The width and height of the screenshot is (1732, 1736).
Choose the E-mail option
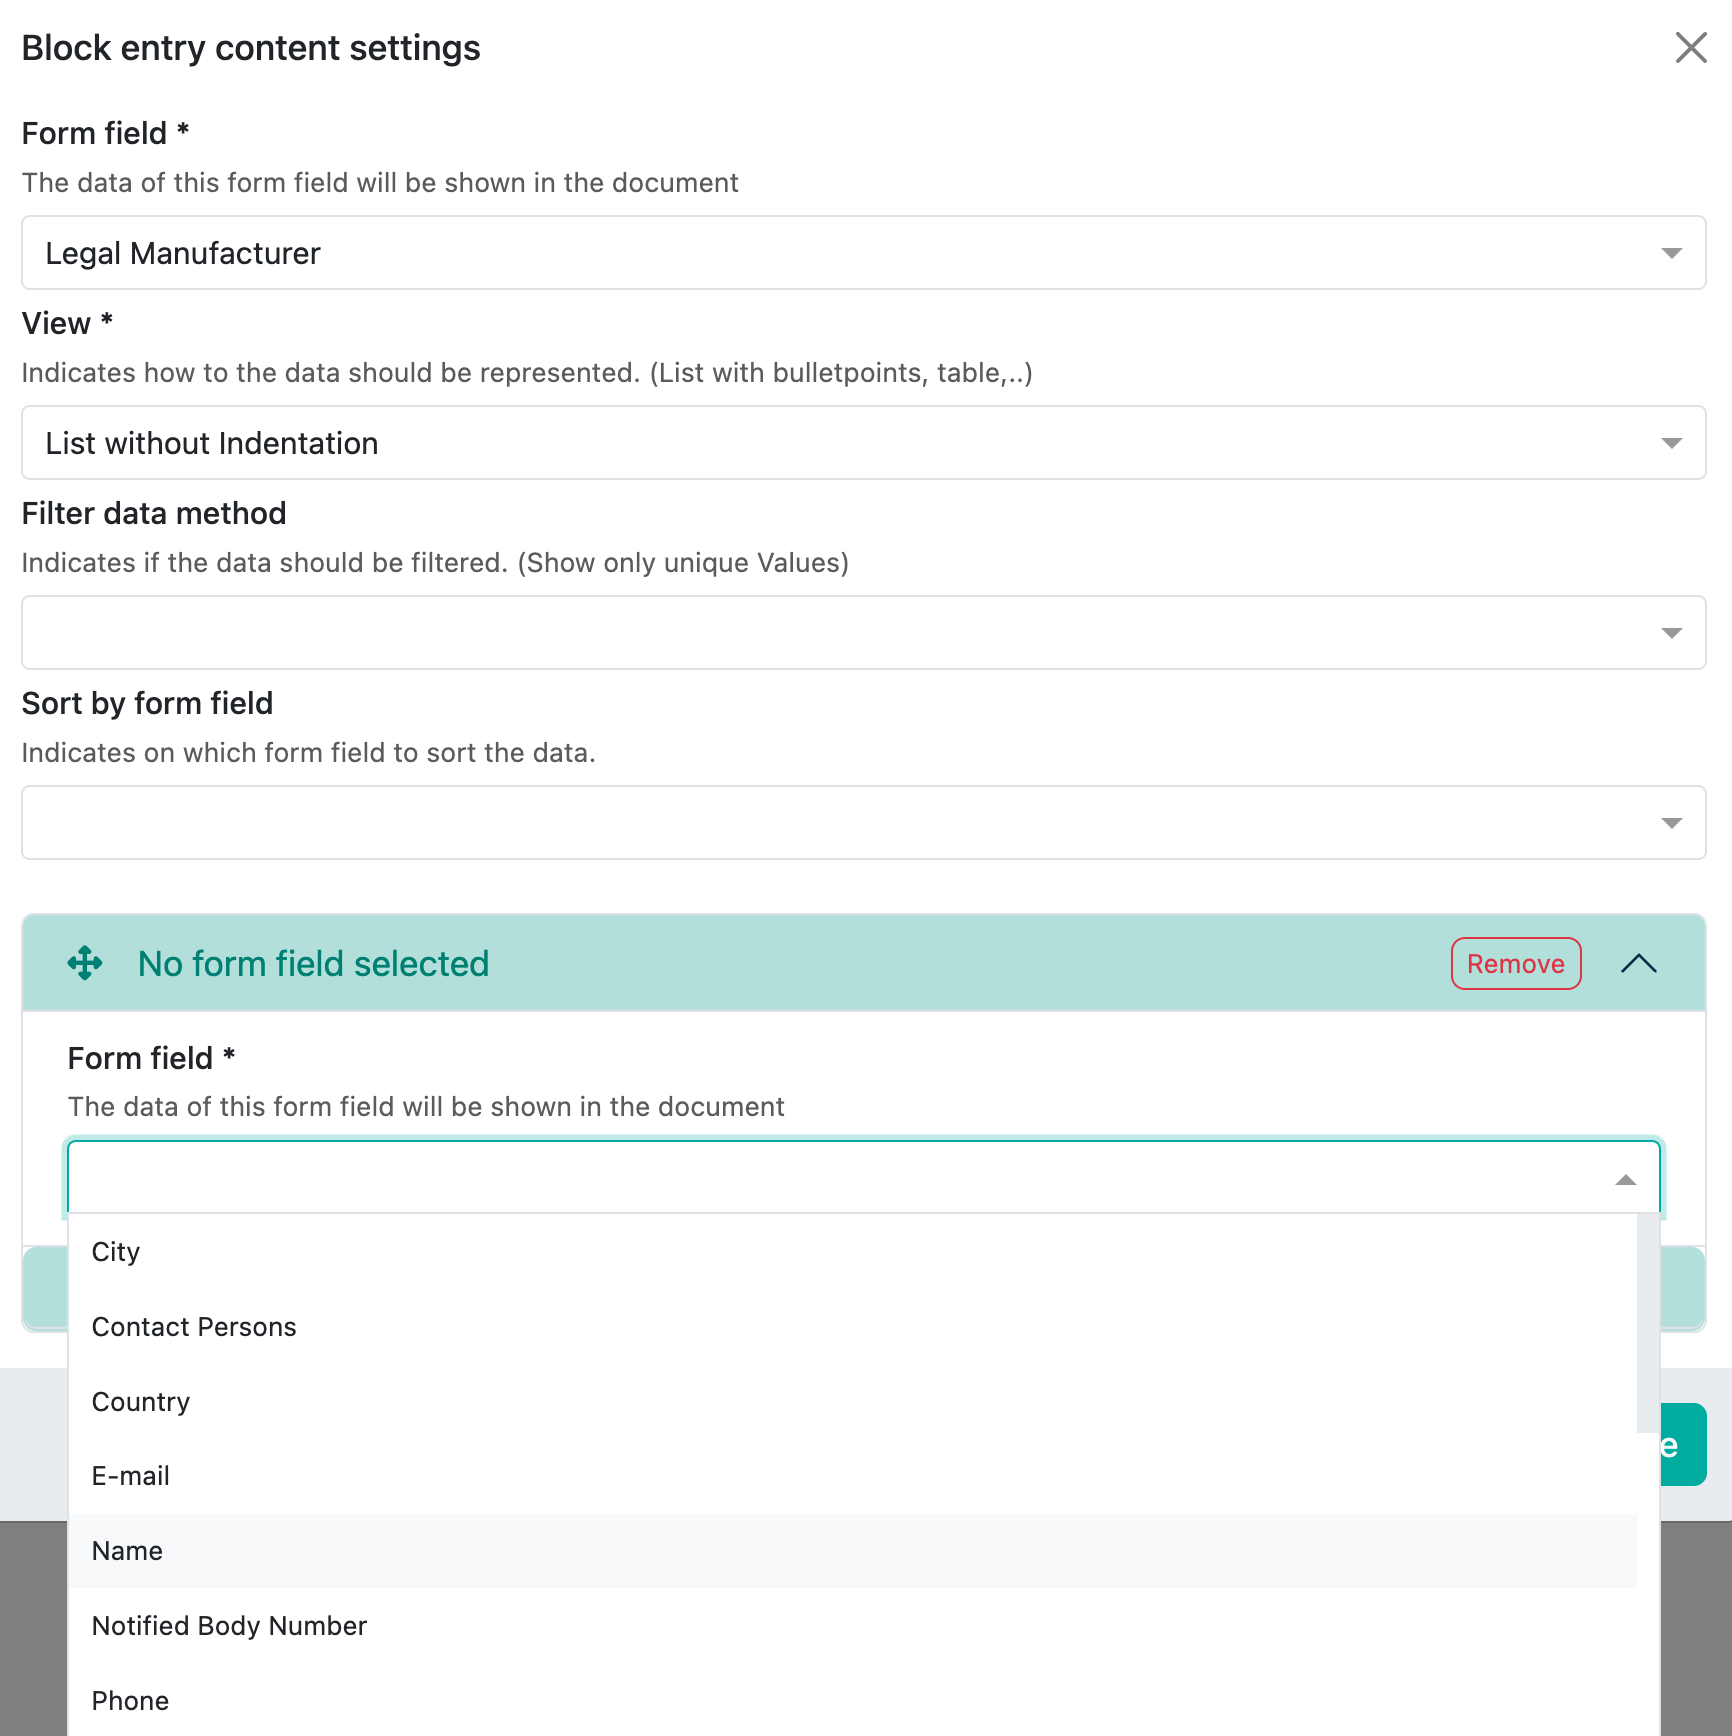click(x=853, y=1476)
